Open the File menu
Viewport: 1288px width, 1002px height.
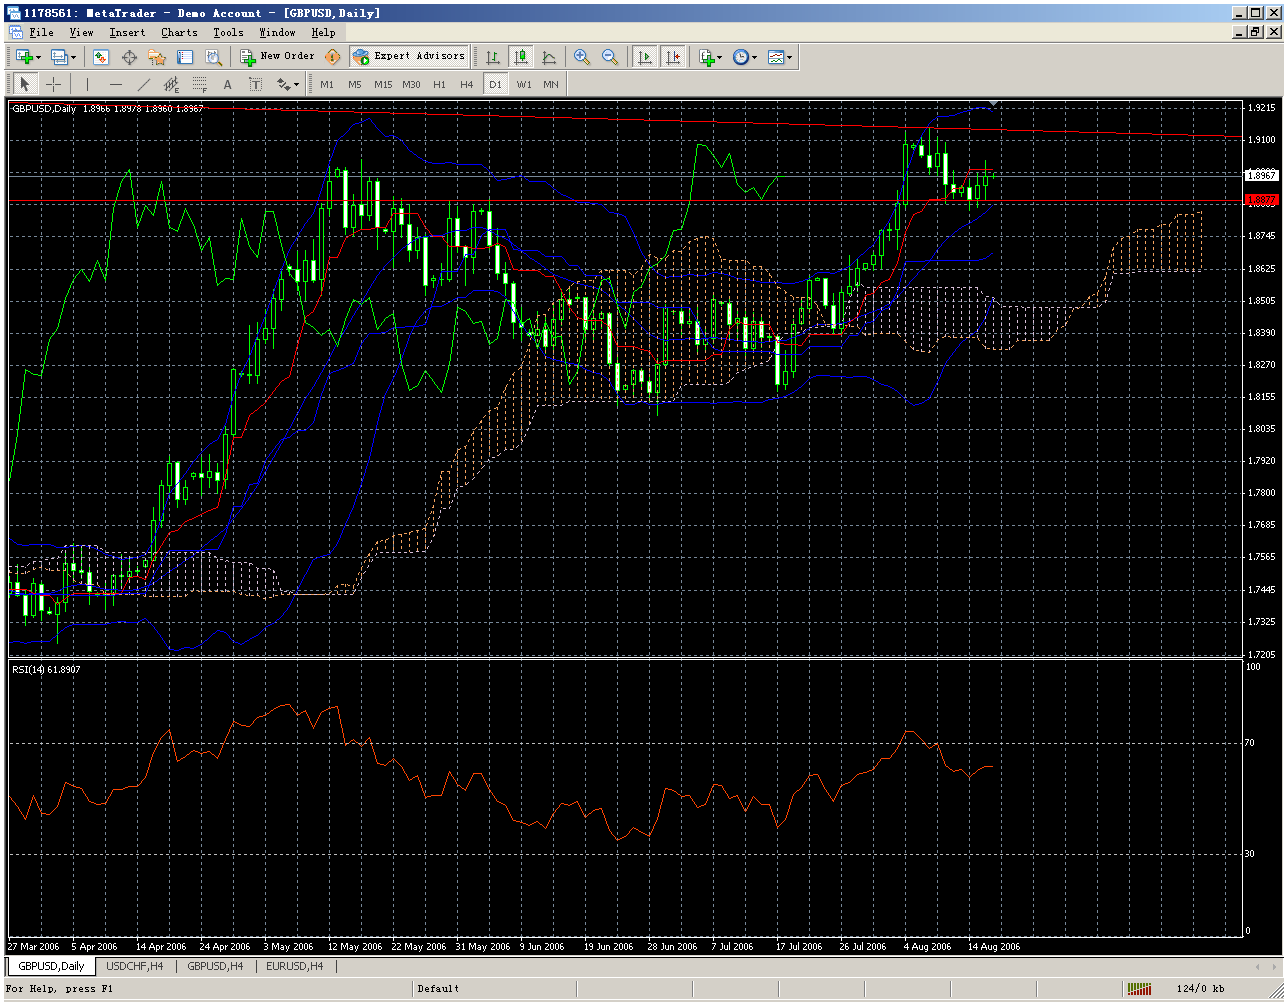[x=41, y=32]
